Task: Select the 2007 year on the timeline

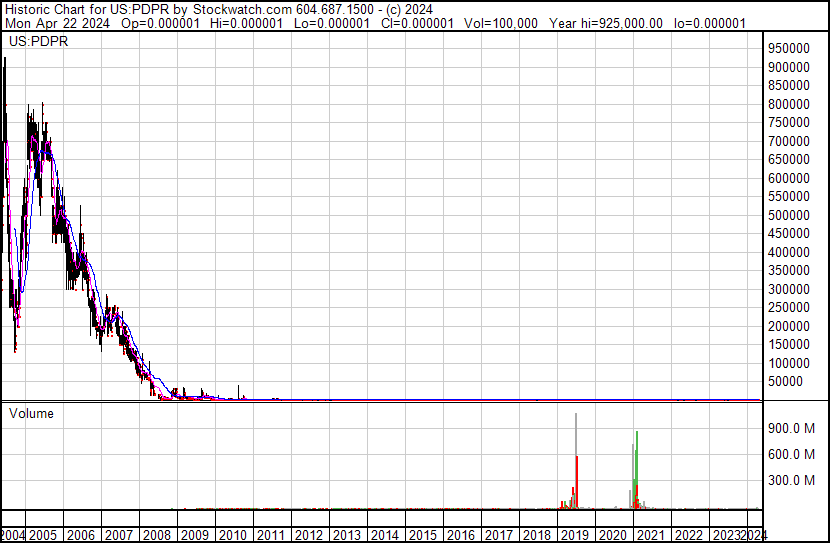Action: [x=119, y=536]
